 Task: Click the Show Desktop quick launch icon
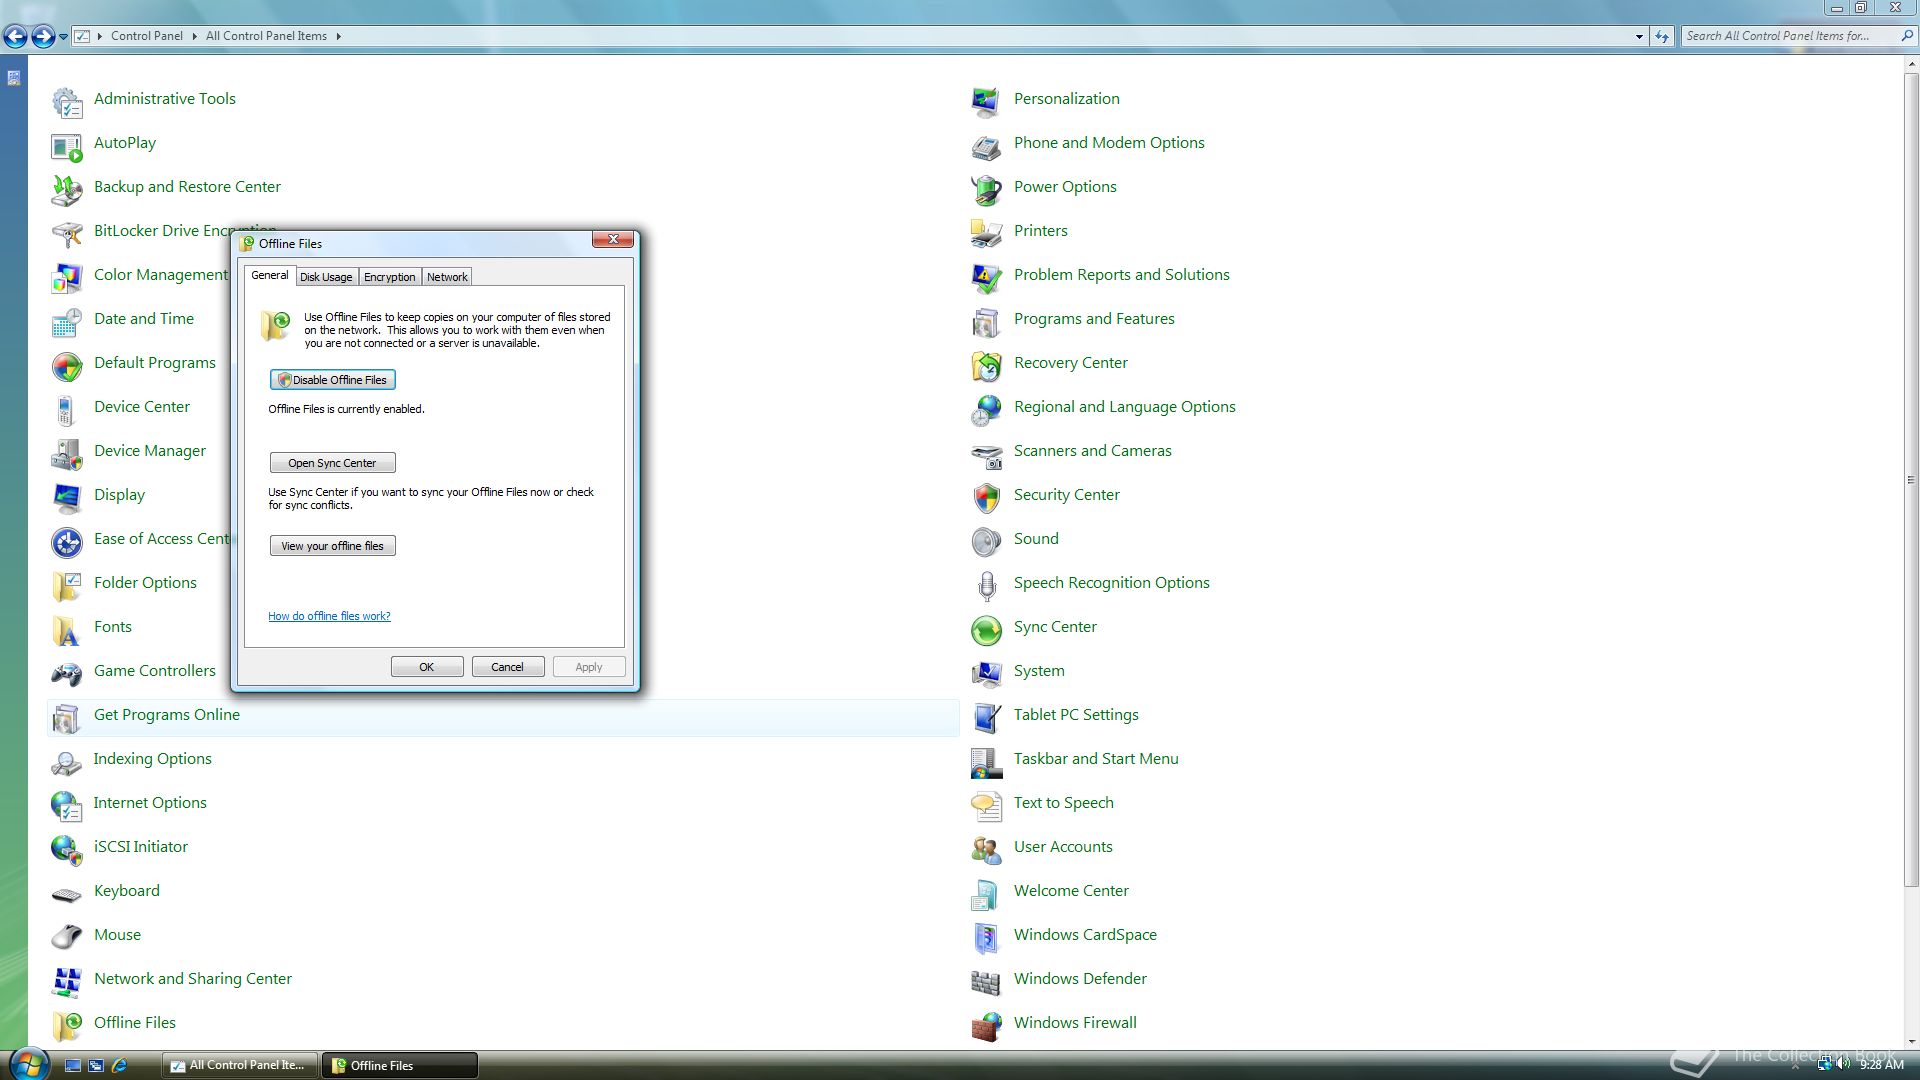(x=73, y=1066)
